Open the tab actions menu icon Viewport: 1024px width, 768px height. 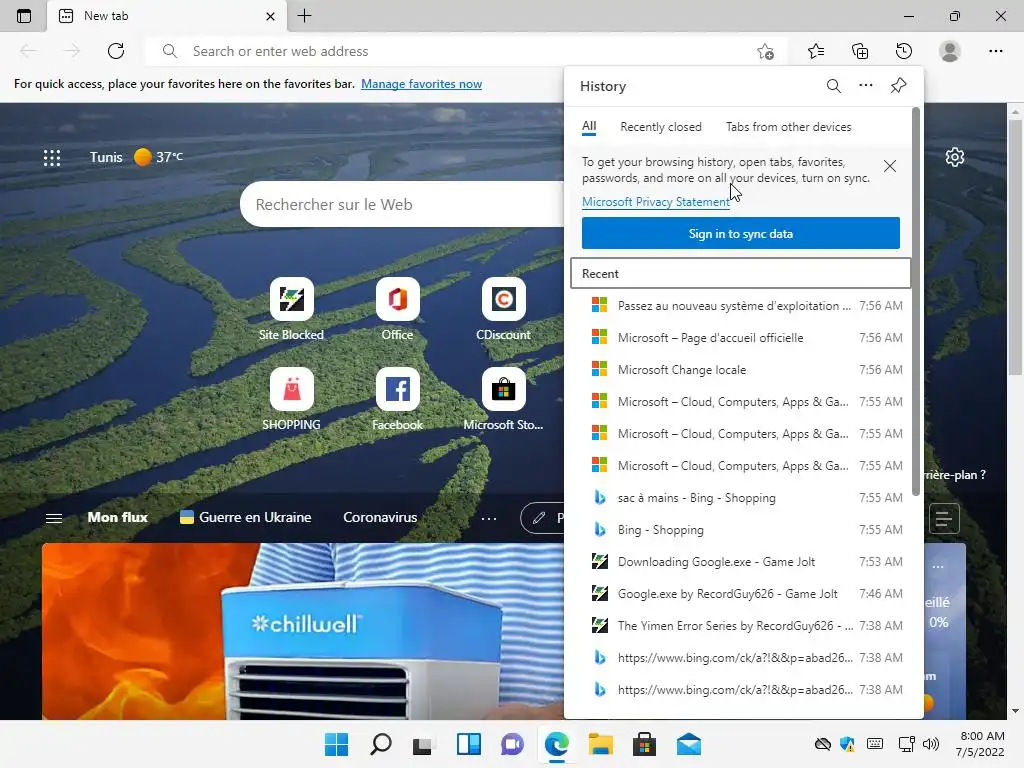[x=24, y=16]
